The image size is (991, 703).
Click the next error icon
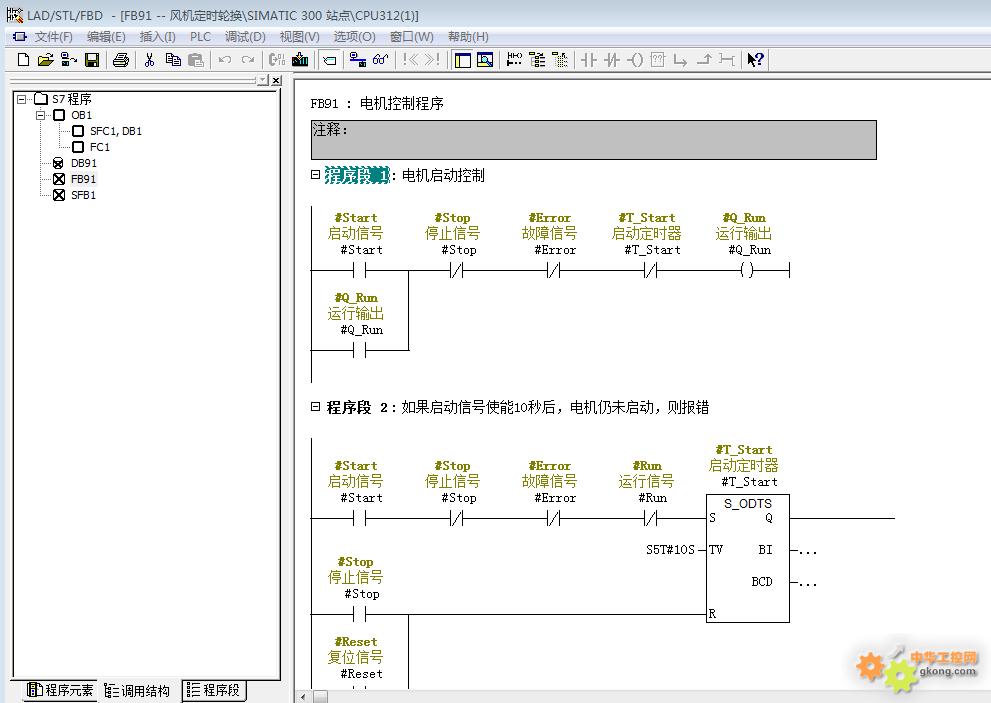pyautogui.click(x=432, y=60)
